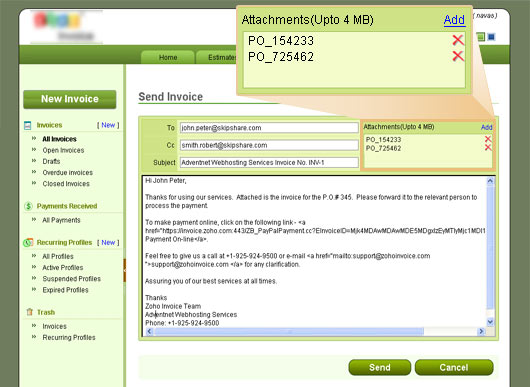Viewport: 530px width, 387px height.
Task: Open Recurring Profiles under Trash
Action: pos(69,337)
